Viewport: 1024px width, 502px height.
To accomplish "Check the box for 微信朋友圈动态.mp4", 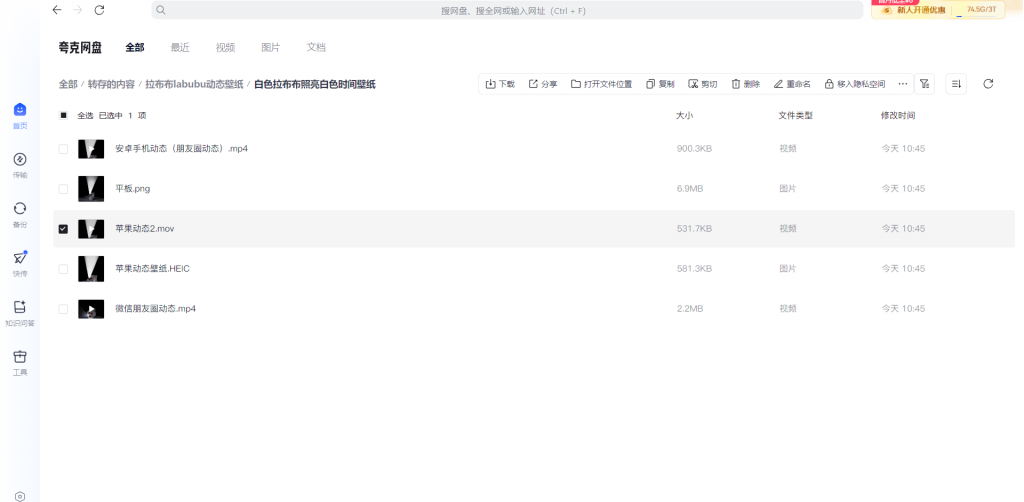I will pyautogui.click(x=63, y=309).
